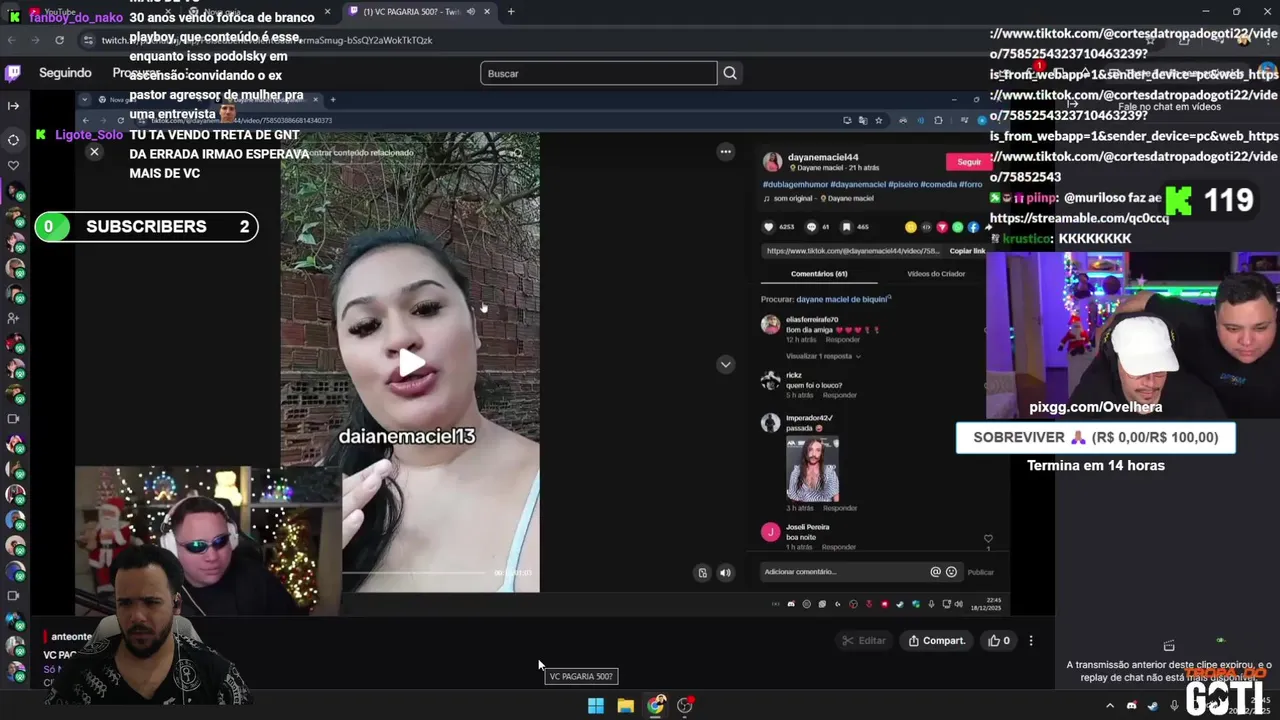Viewport: 1280px width, 720px height.
Task: Click the Twitch logo home icon
Action: point(13,73)
